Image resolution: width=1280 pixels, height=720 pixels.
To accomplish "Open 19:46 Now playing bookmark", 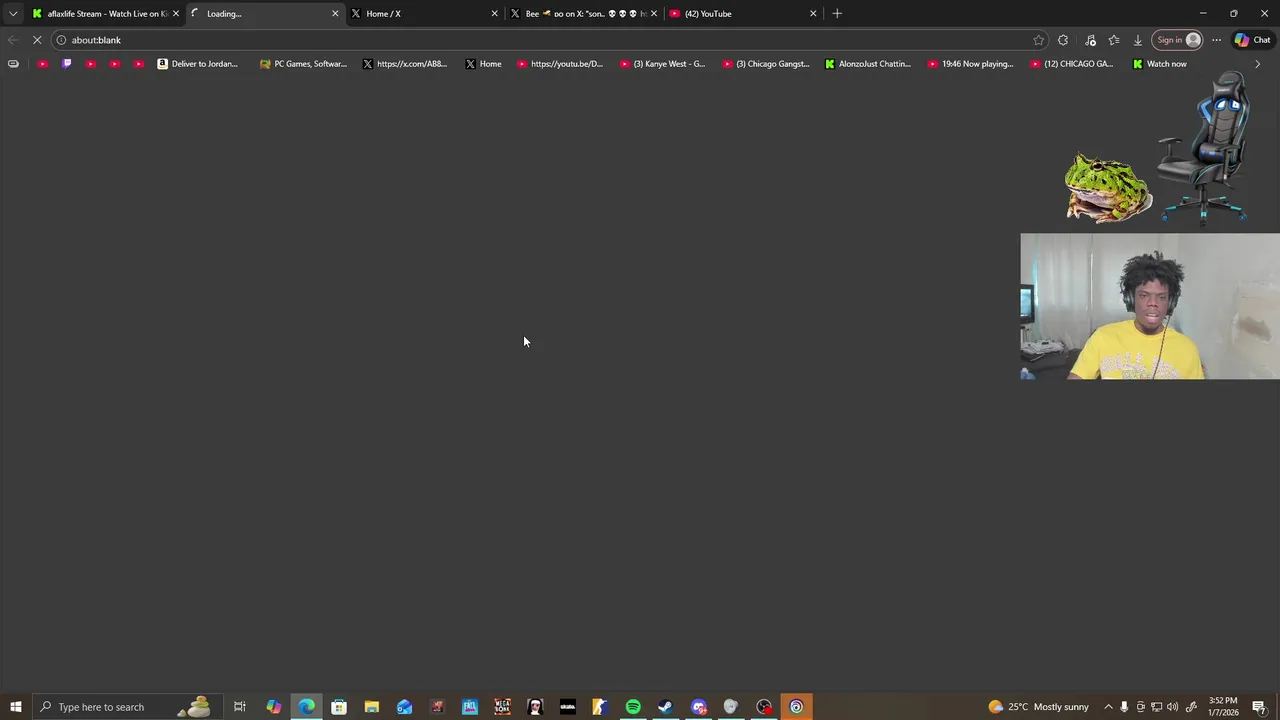I will coord(971,64).
